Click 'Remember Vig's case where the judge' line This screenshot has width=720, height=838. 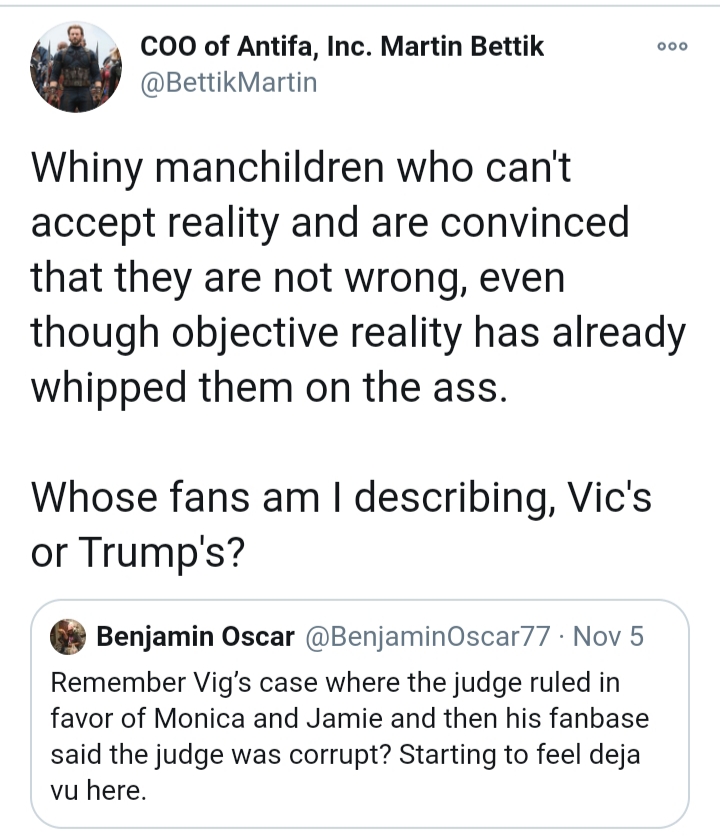(x=335, y=682)
